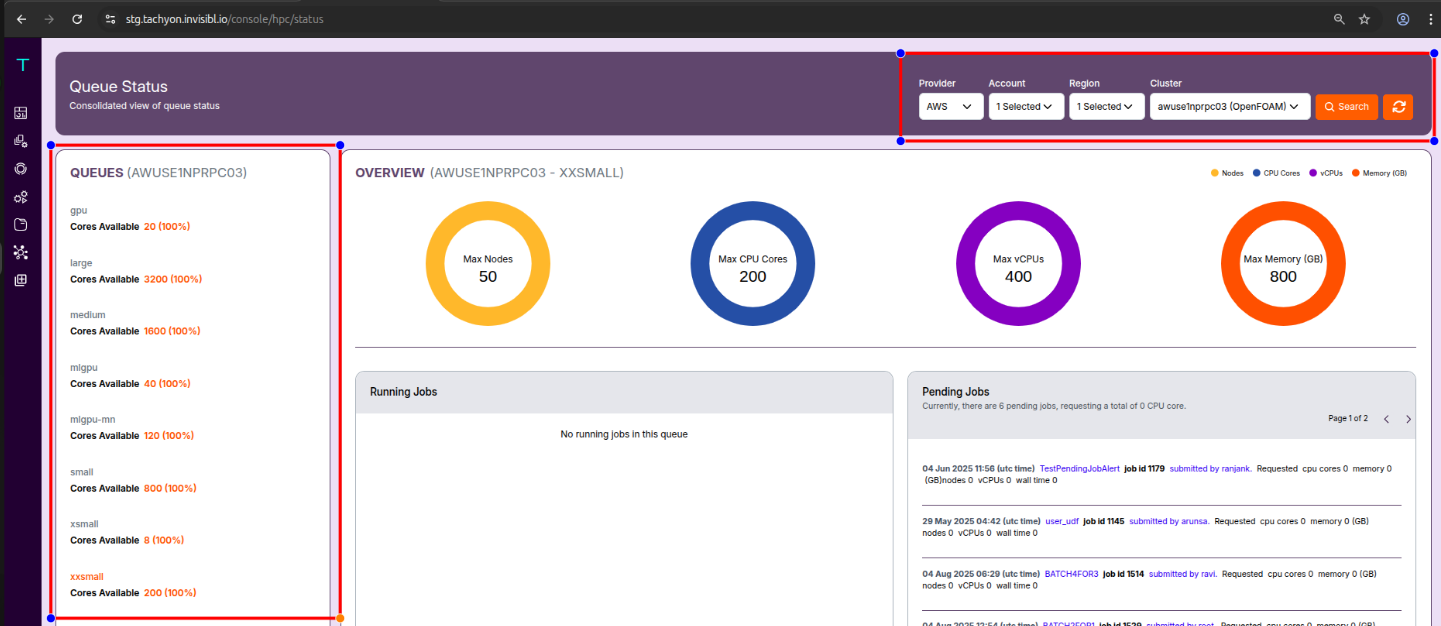This screenshot has width=1441, height=626.
Task: Open the user_udf job link
Action: click(1061, 521)
